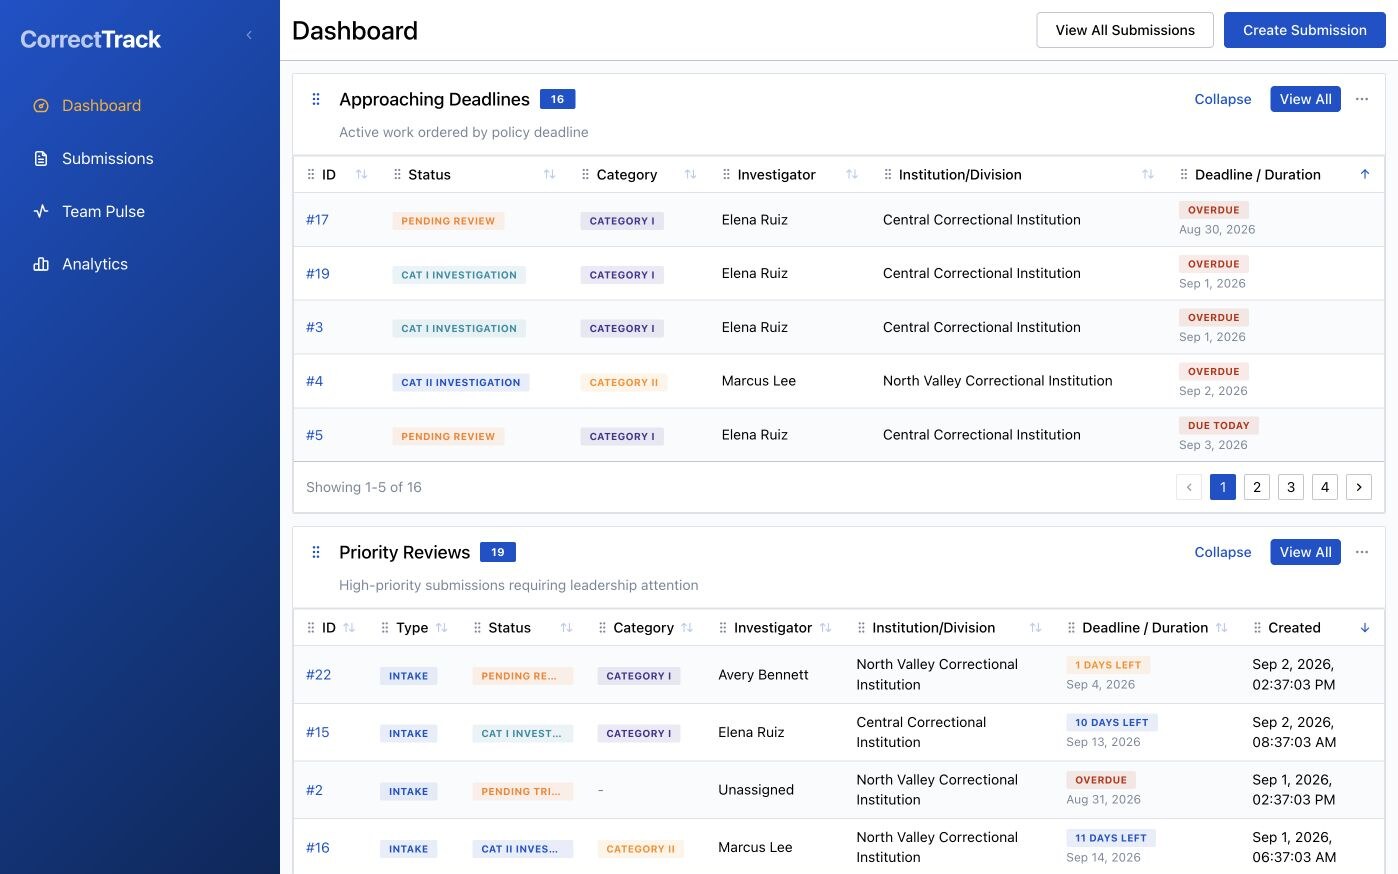Screen dimensions: 1398x874
Task: Sort Priority Reviews by Institution/Division
Action: click(1035, 627)
